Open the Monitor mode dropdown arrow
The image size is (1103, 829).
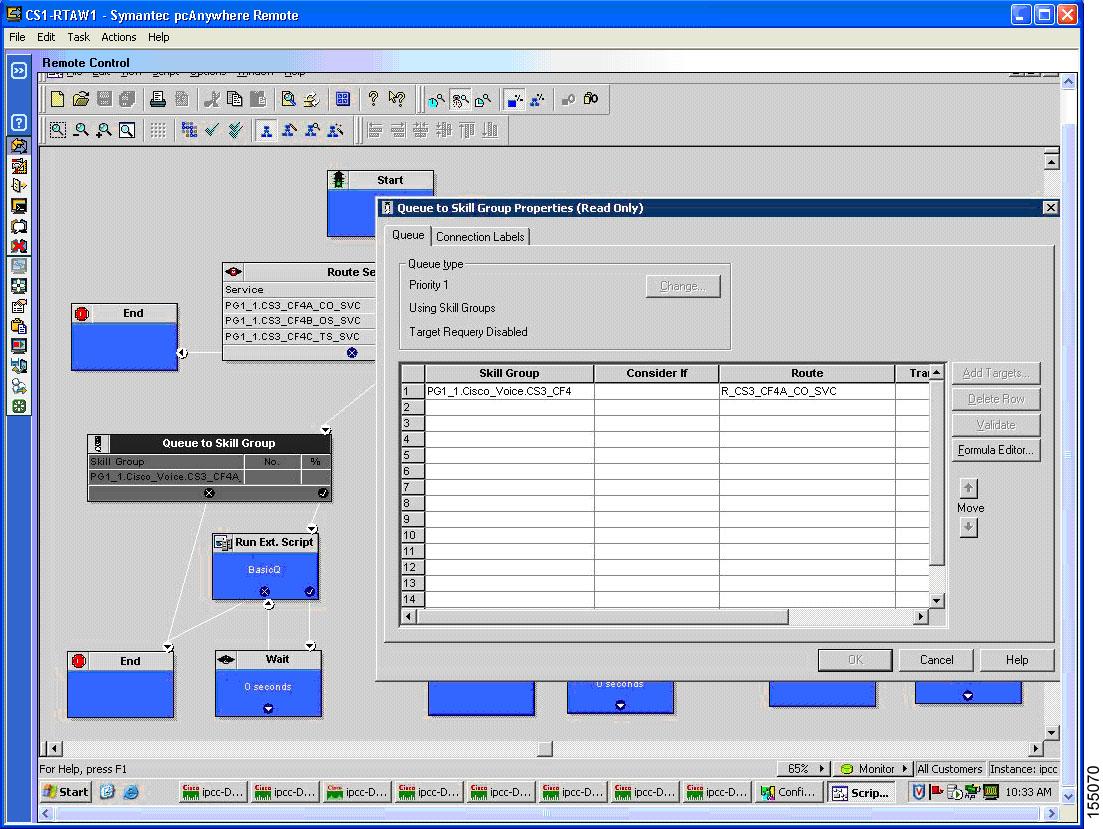coord(905,769)
